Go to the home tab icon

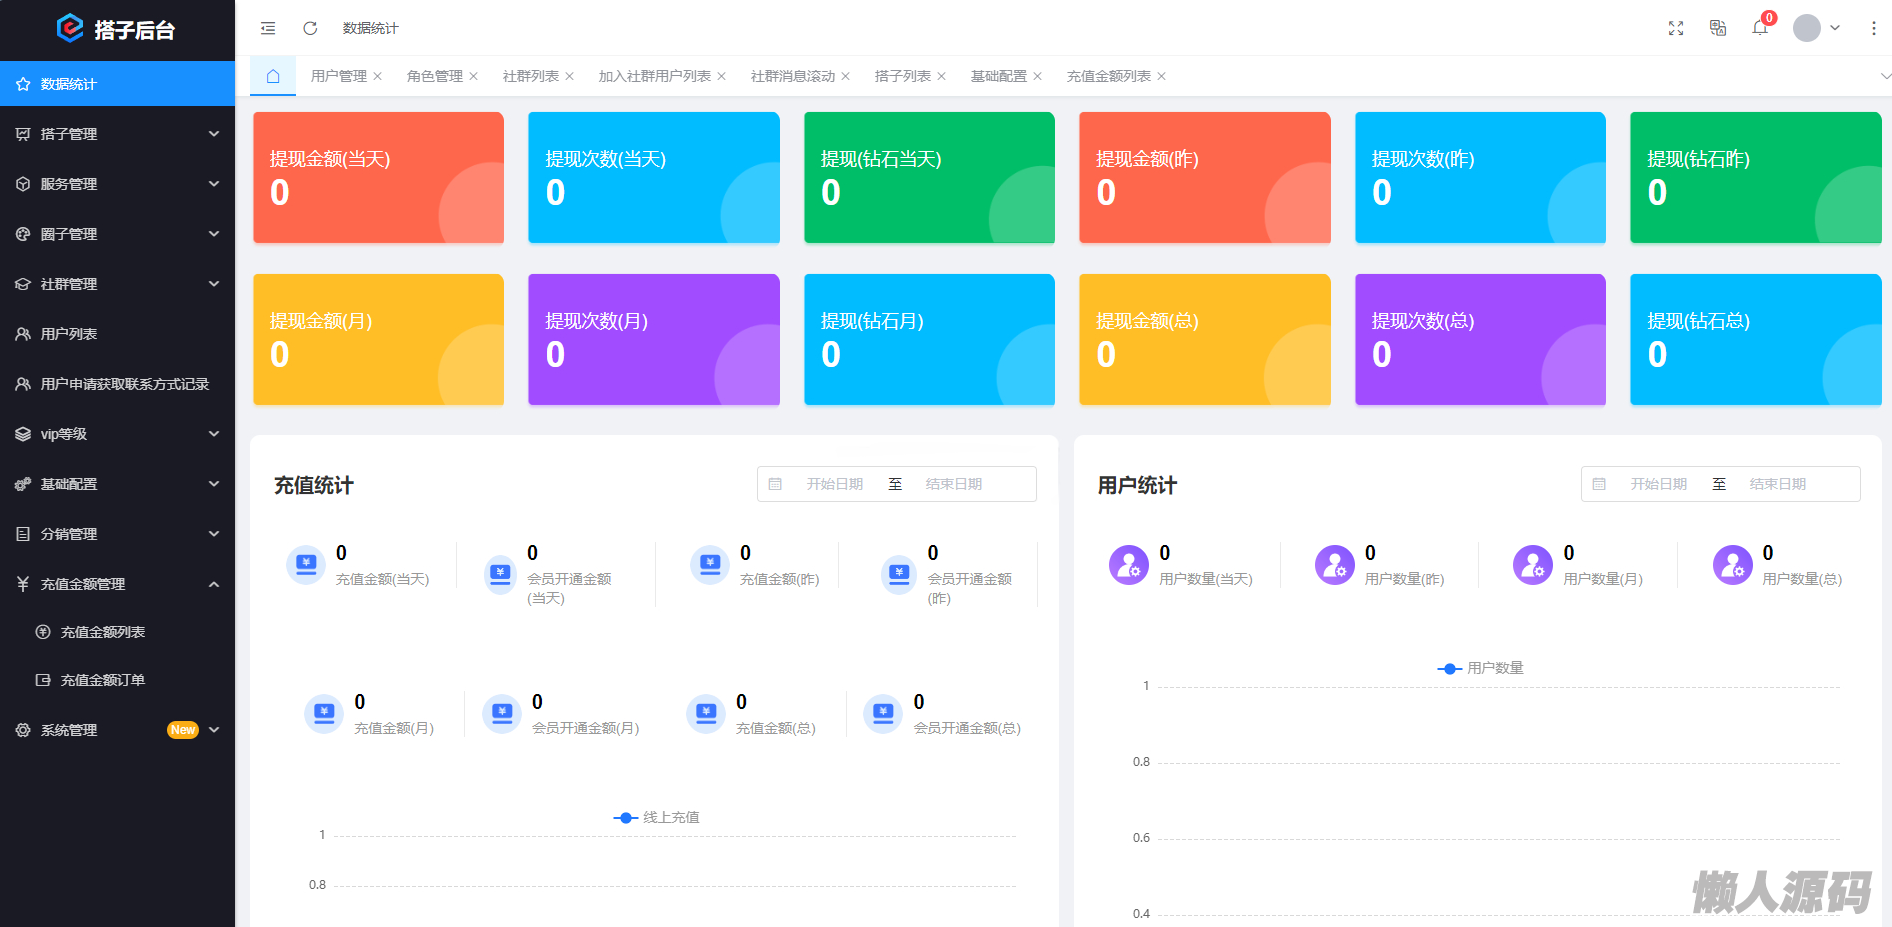272,76
